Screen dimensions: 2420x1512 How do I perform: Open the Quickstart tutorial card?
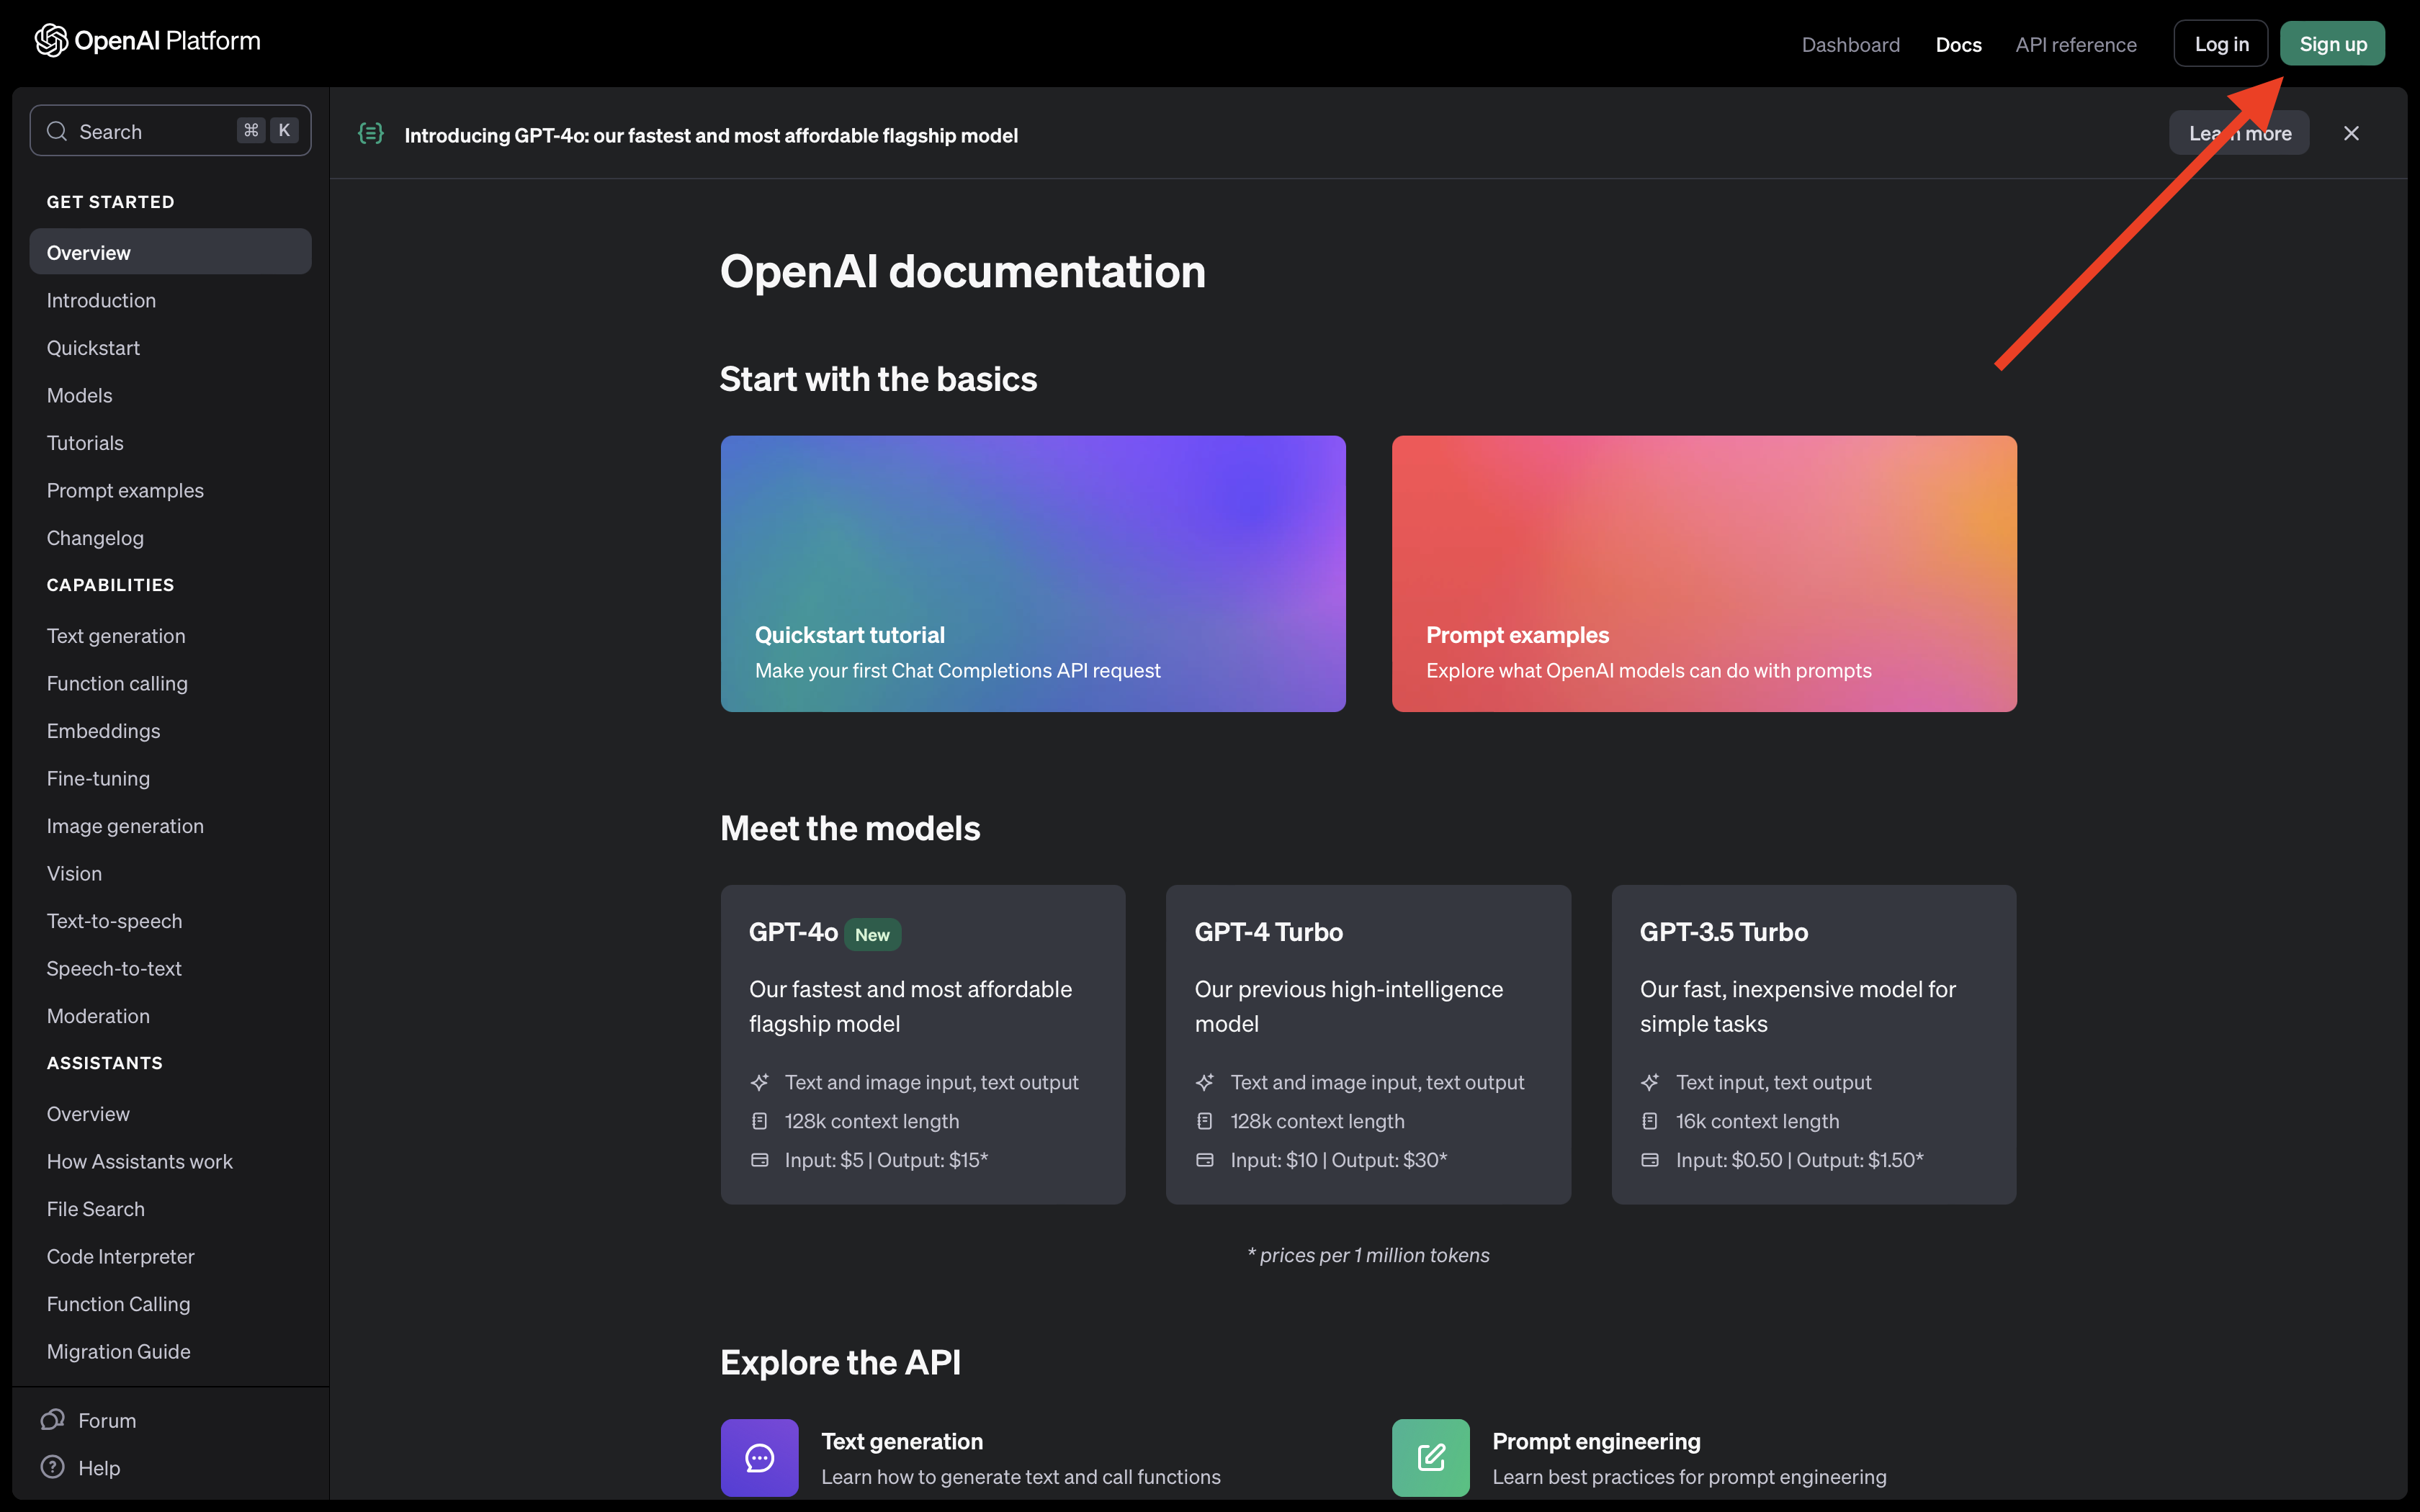tap(1033, 573)
